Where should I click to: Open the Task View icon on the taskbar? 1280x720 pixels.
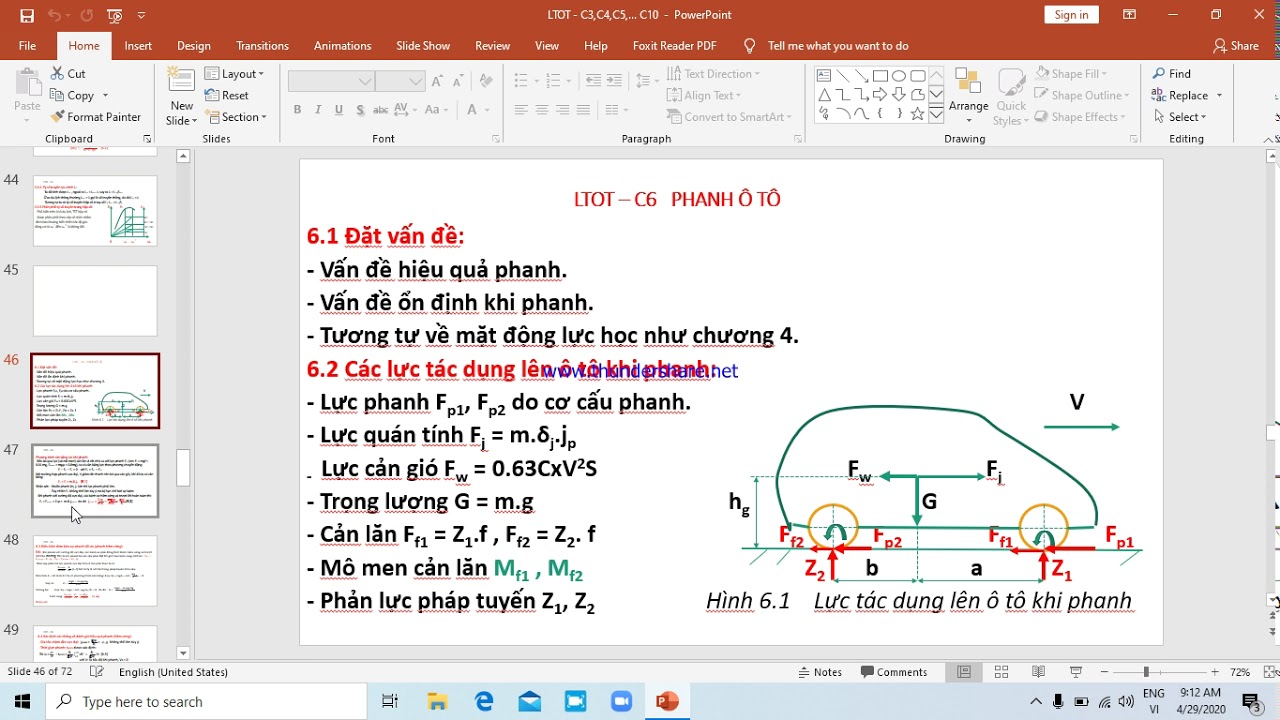pos(390,702)
